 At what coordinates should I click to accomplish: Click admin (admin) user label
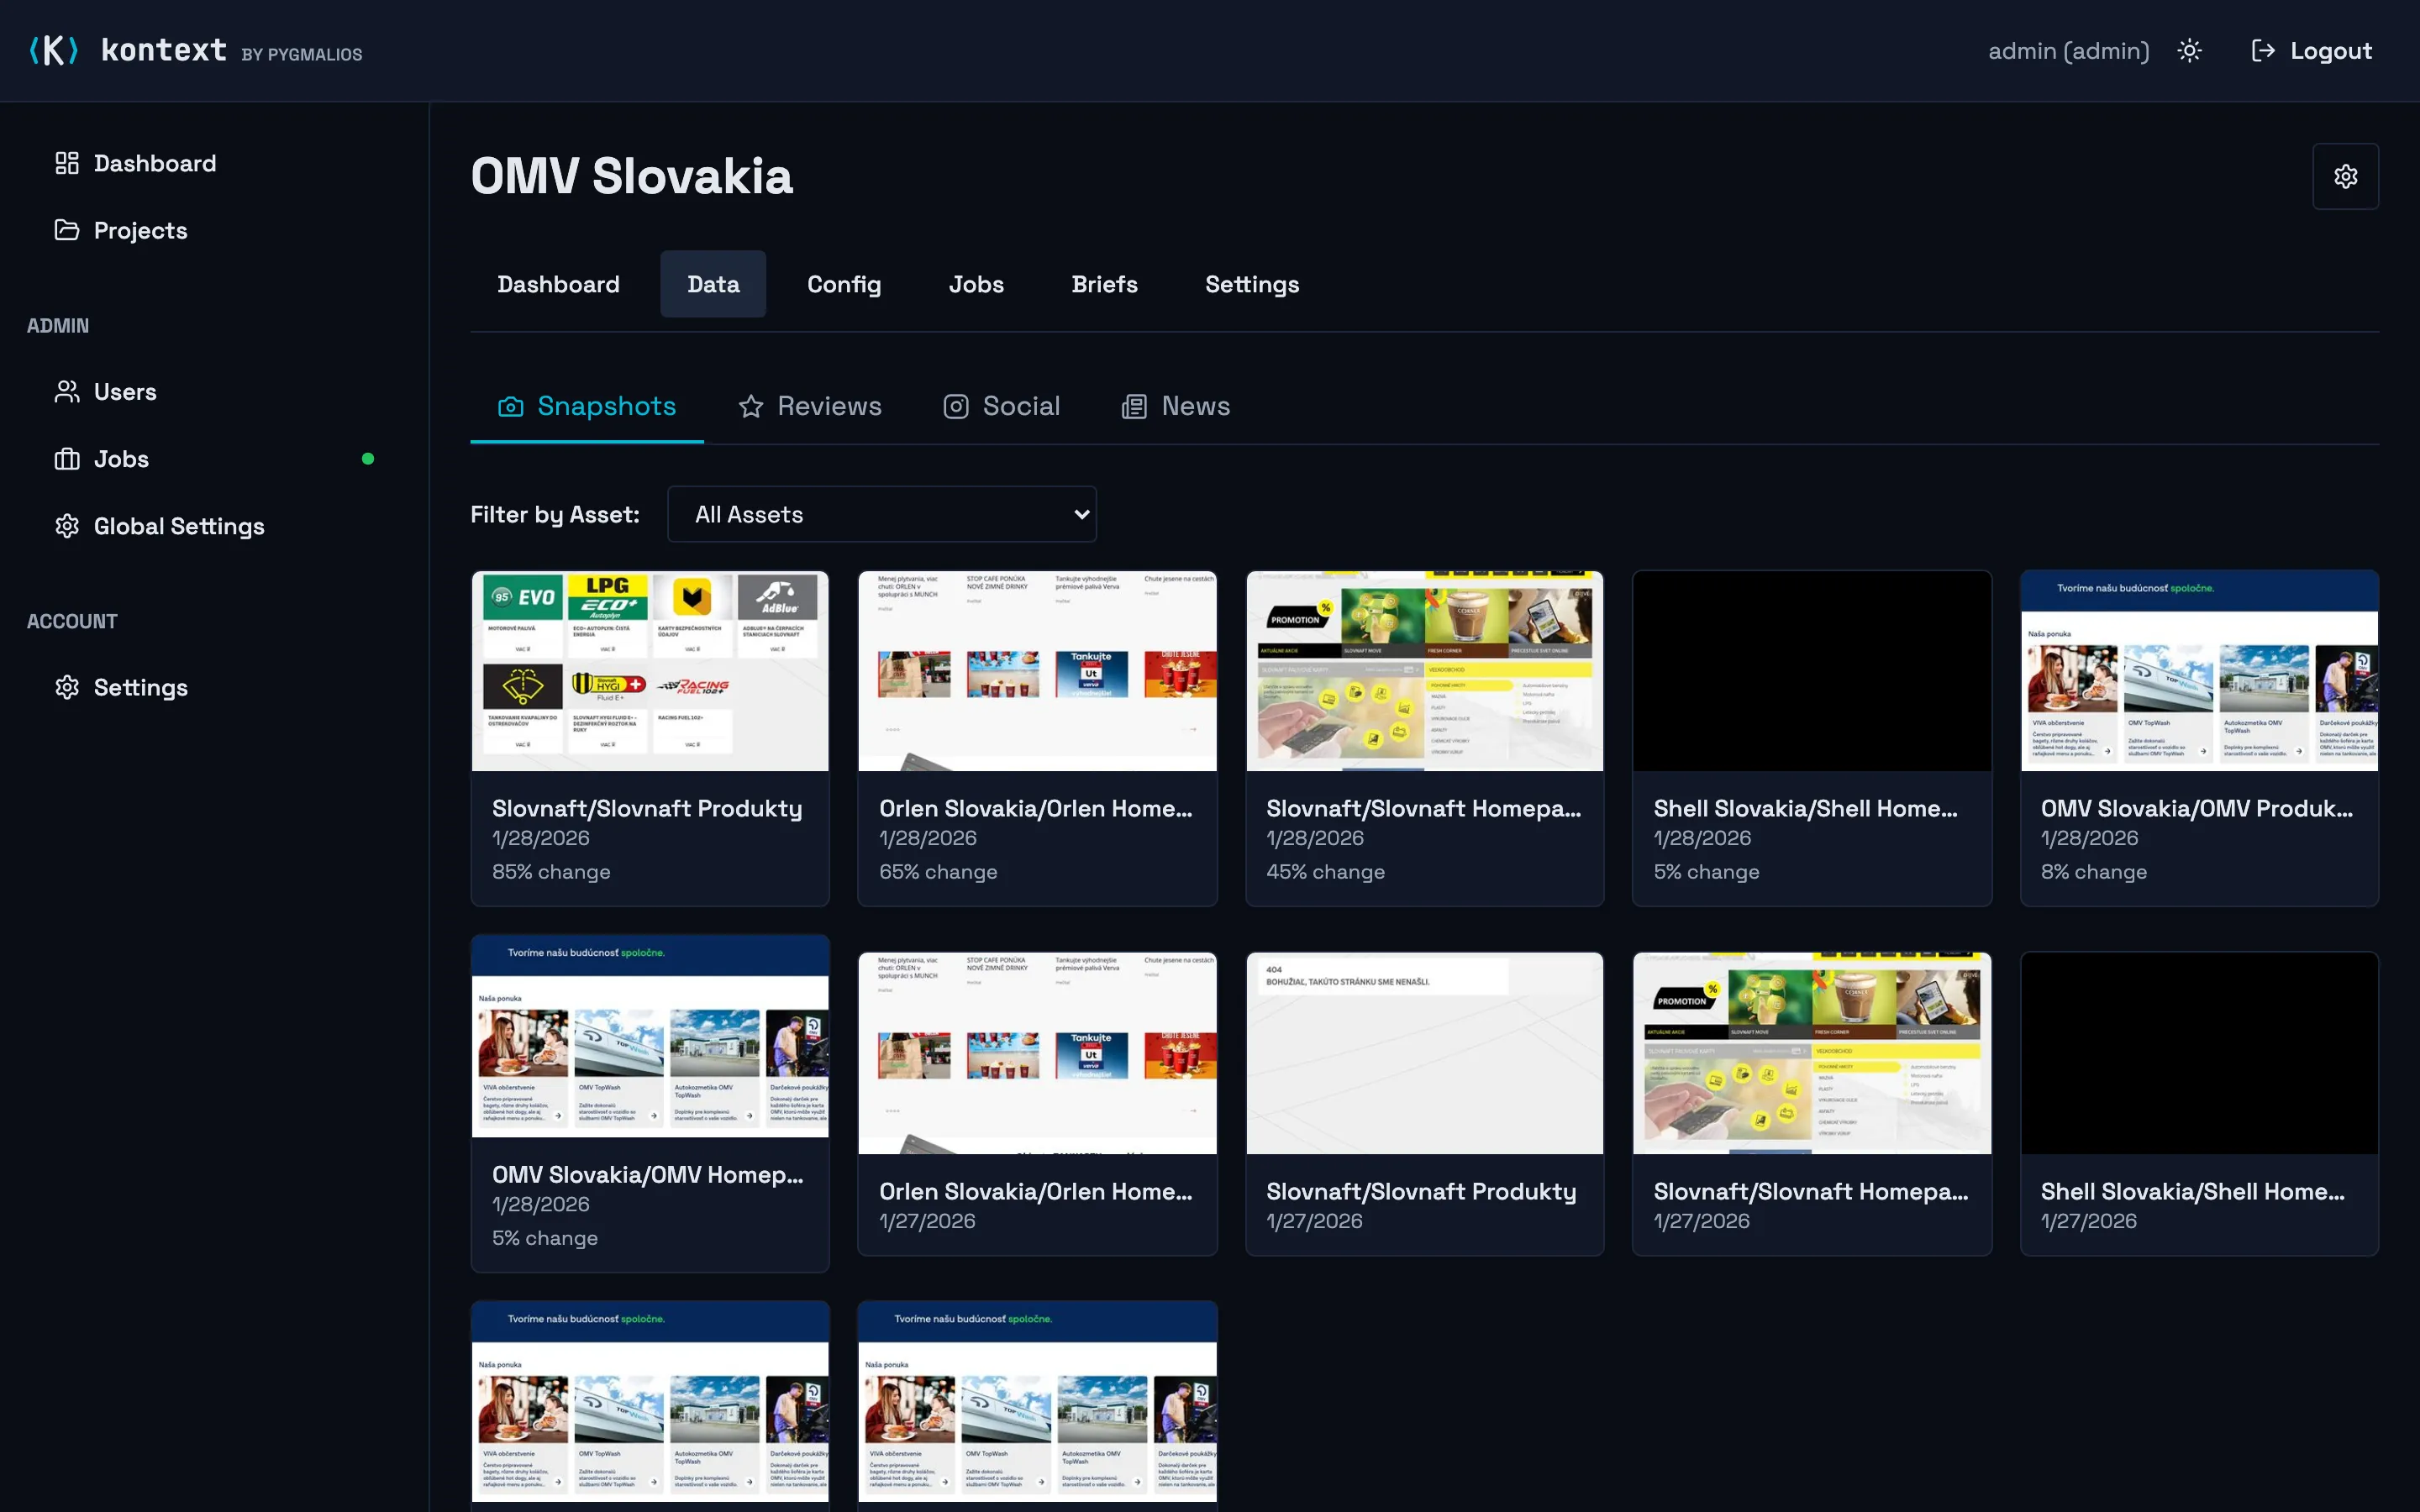(x=2068, y=51)
